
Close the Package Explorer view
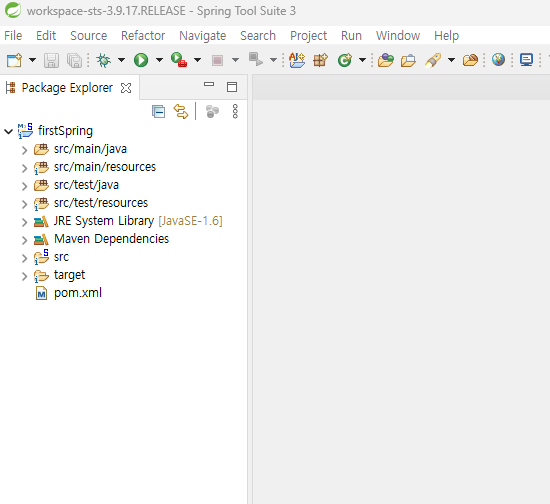tap(126, 88)
